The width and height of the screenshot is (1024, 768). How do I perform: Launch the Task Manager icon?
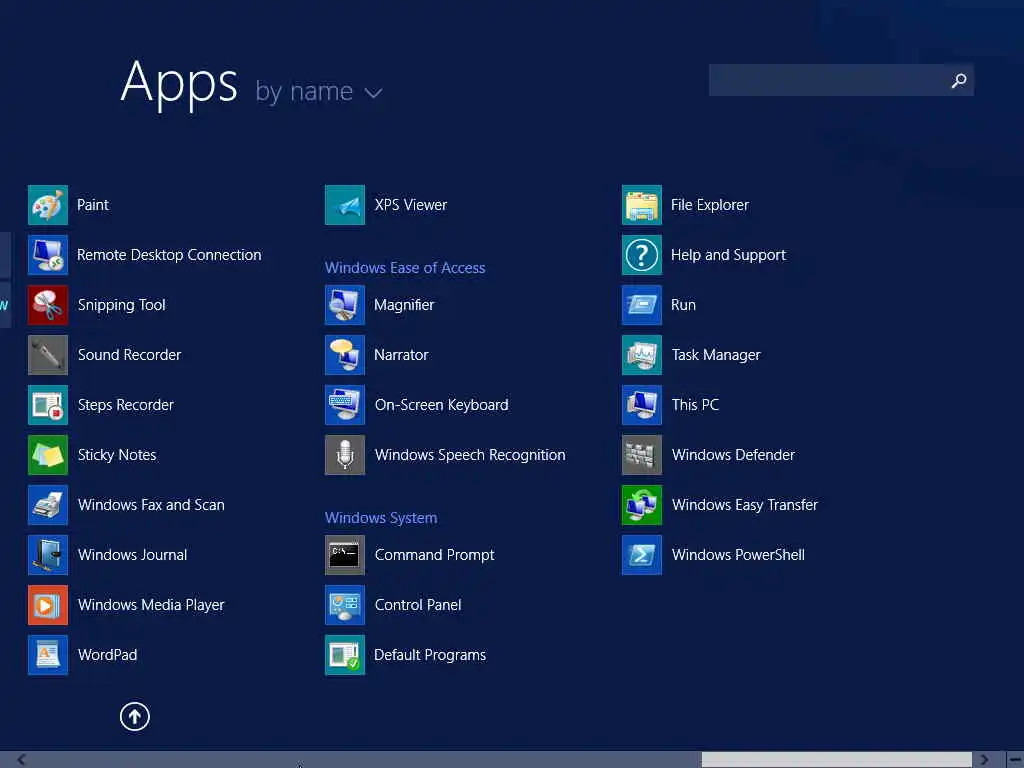click(642, 355)
